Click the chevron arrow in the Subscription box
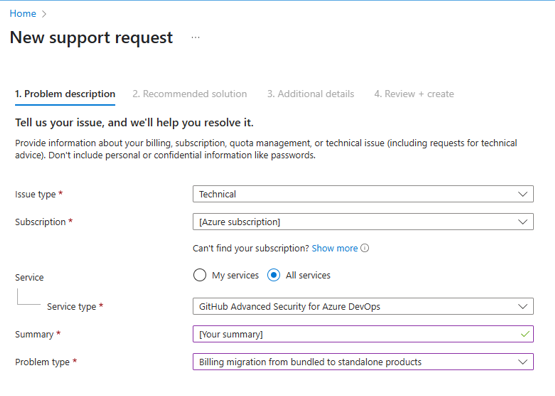 click(x=522, y=222)
